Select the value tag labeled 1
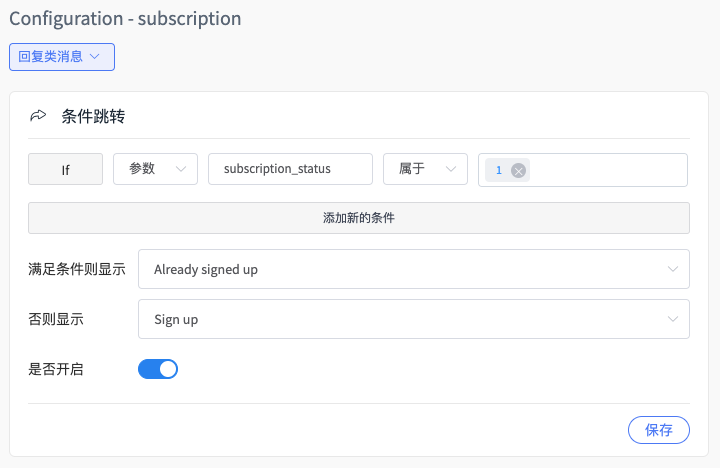Screen dimensions: 720x468 pyautogui.click(x=499, y=170)
